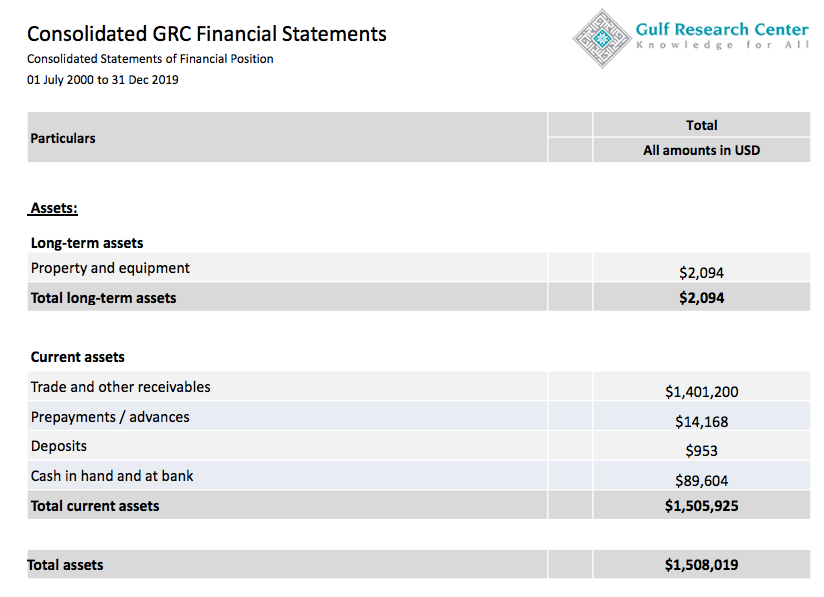Click the Trade and other receivables label
Screen dimensions: 824x597
point(120,387)
